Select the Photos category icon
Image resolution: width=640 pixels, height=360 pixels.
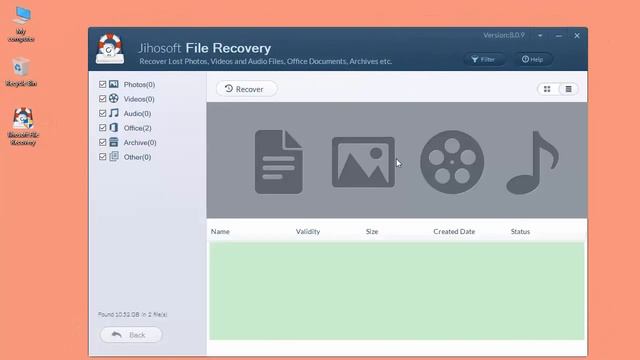point(114,84)
